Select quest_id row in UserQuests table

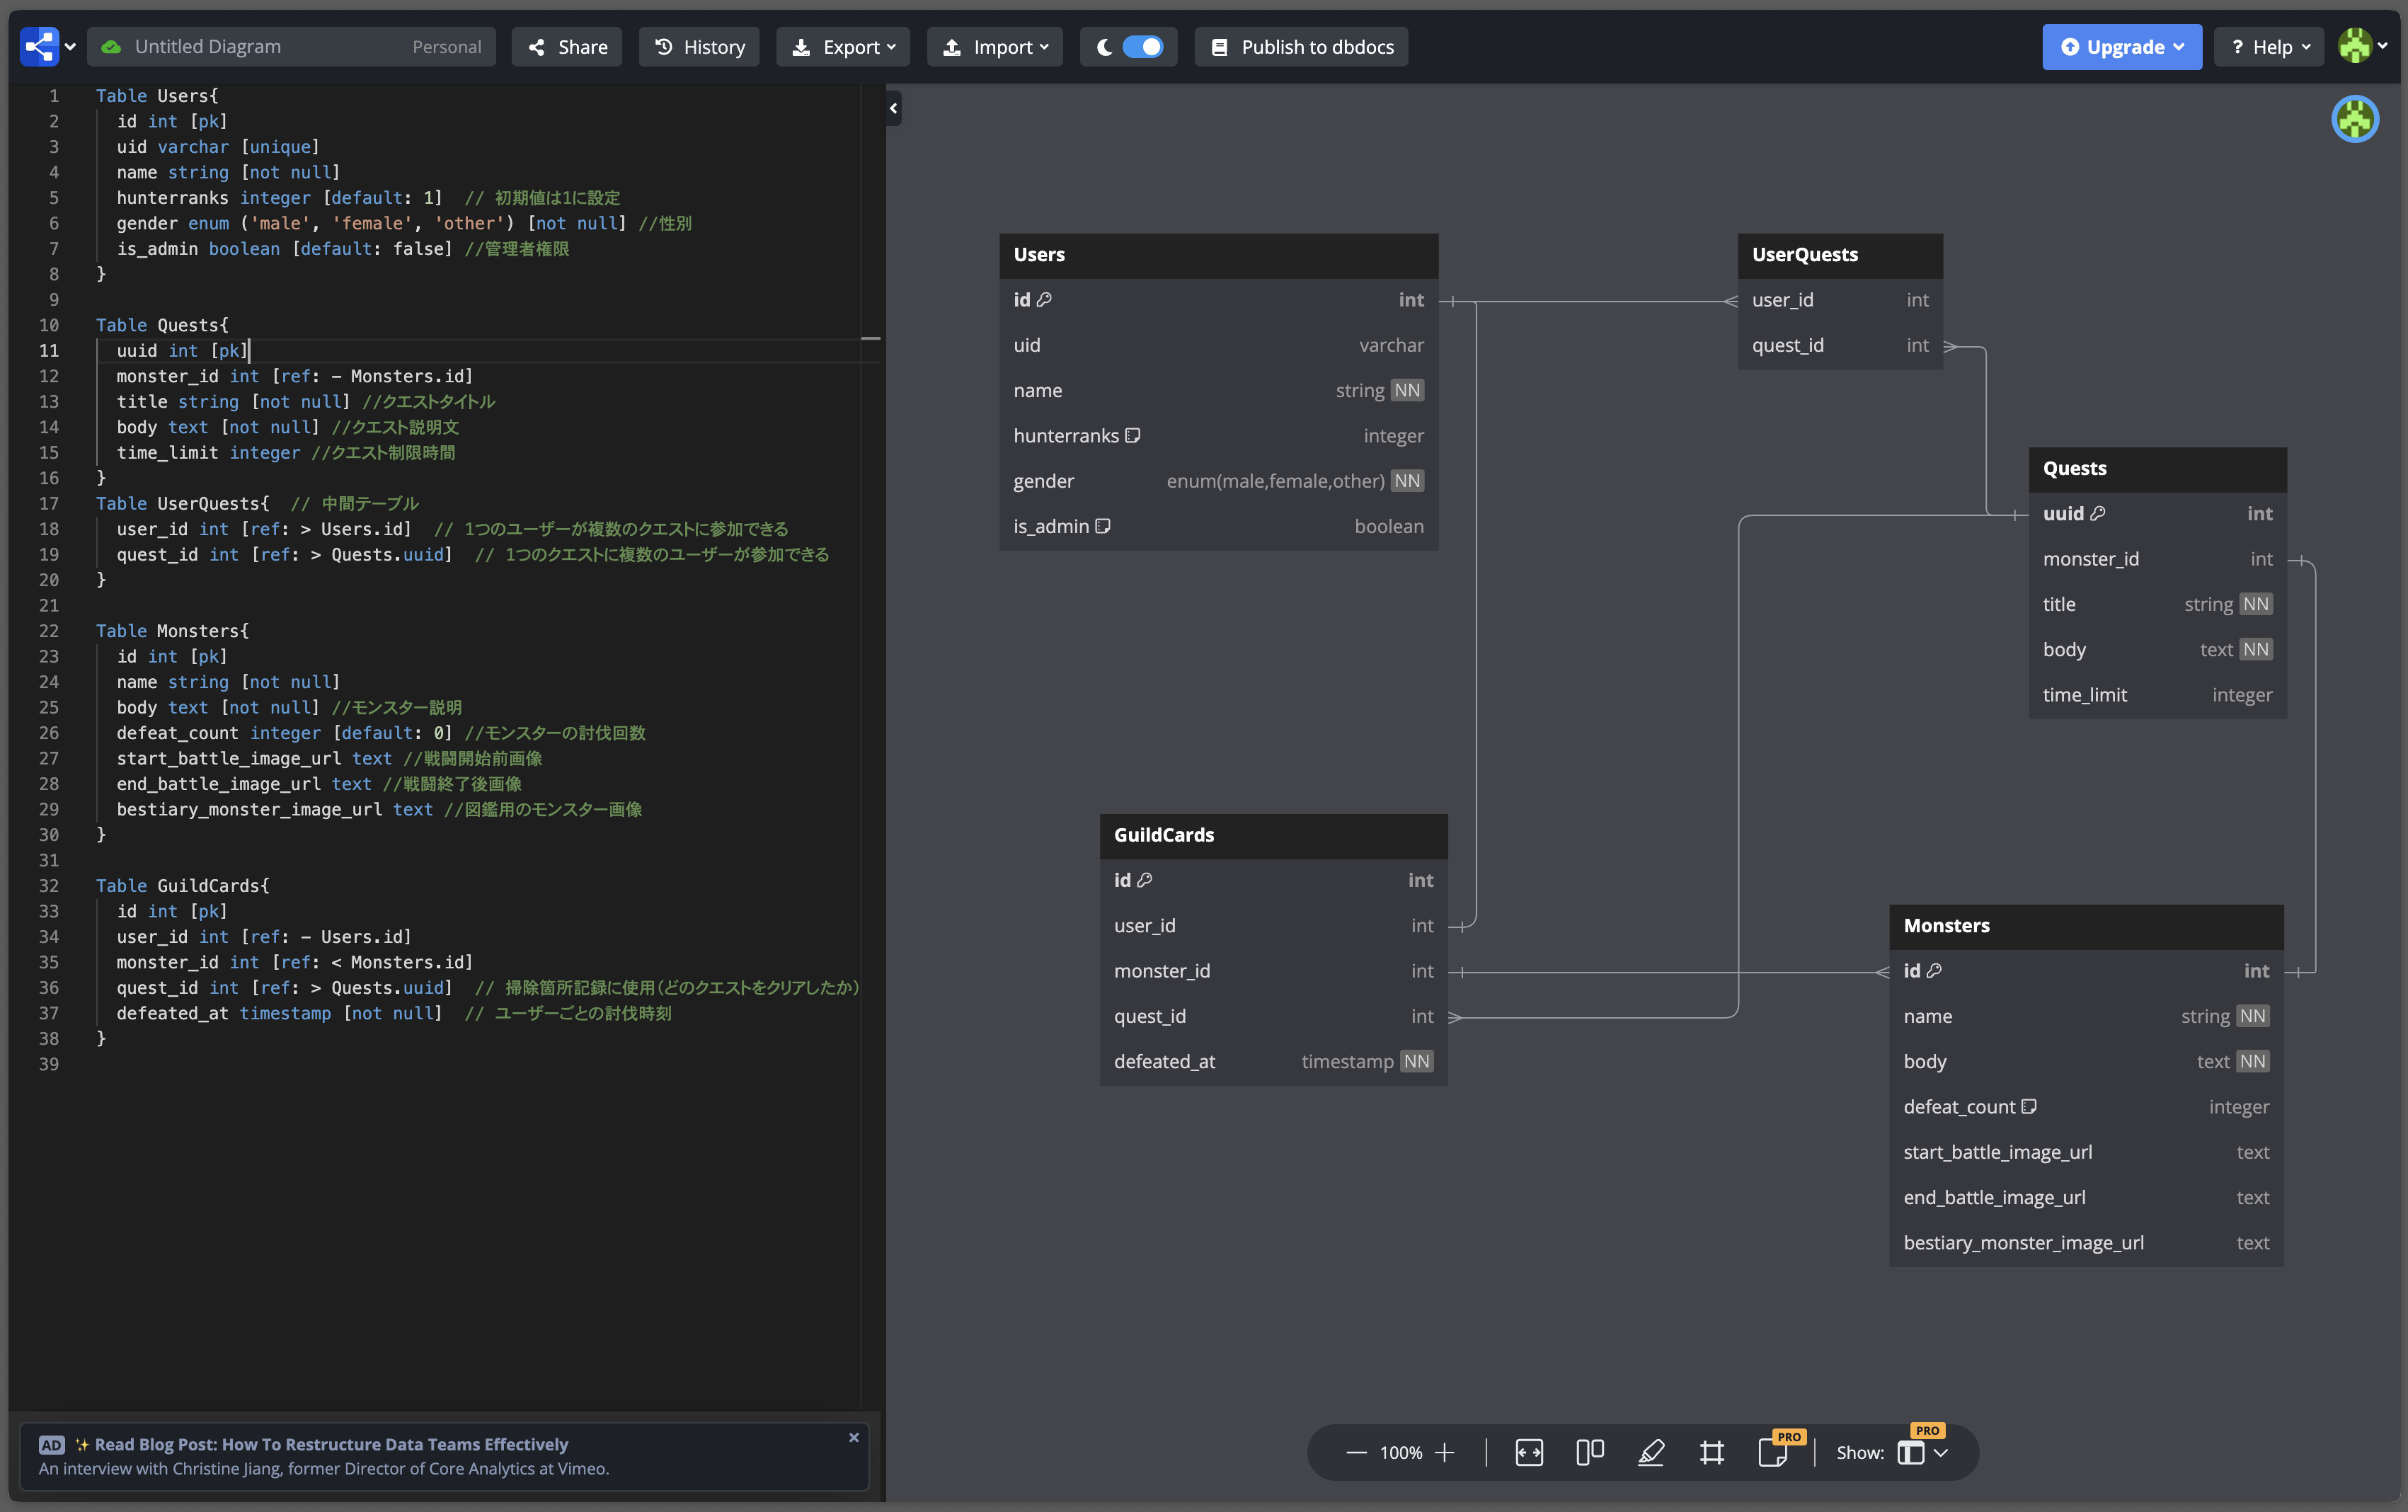click(x=1840, y=346)
